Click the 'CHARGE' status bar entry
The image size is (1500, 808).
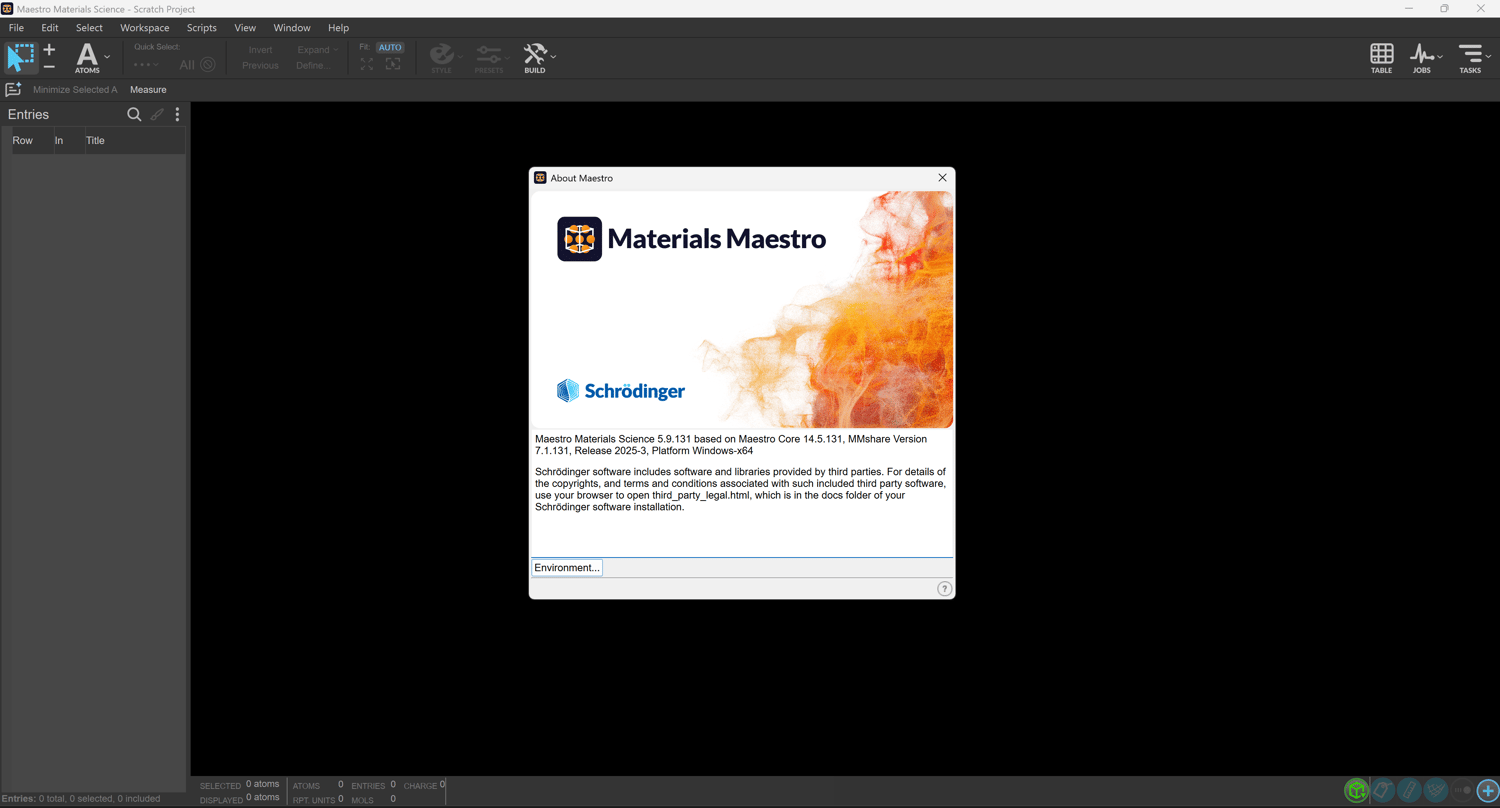tap(424, 785)
